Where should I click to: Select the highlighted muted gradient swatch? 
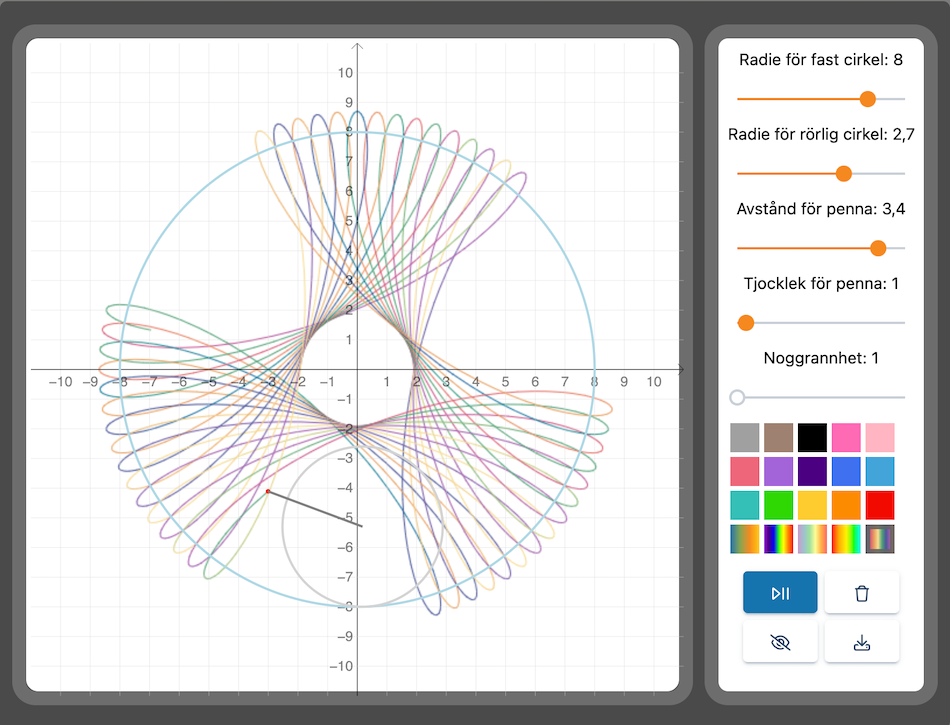(x=880, y=539)
